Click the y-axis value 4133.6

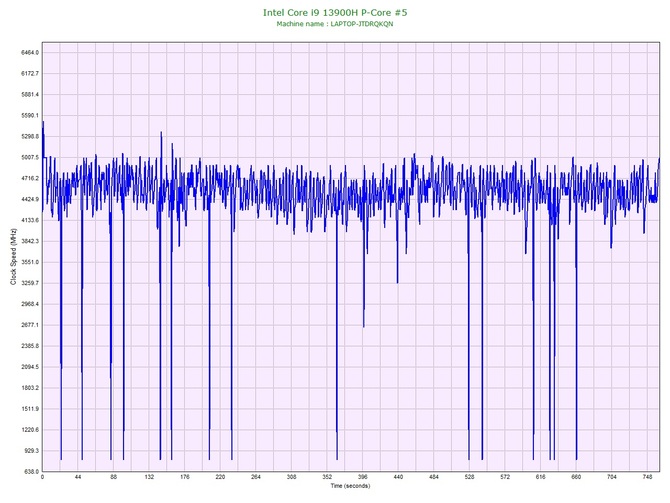click(30, 220)
